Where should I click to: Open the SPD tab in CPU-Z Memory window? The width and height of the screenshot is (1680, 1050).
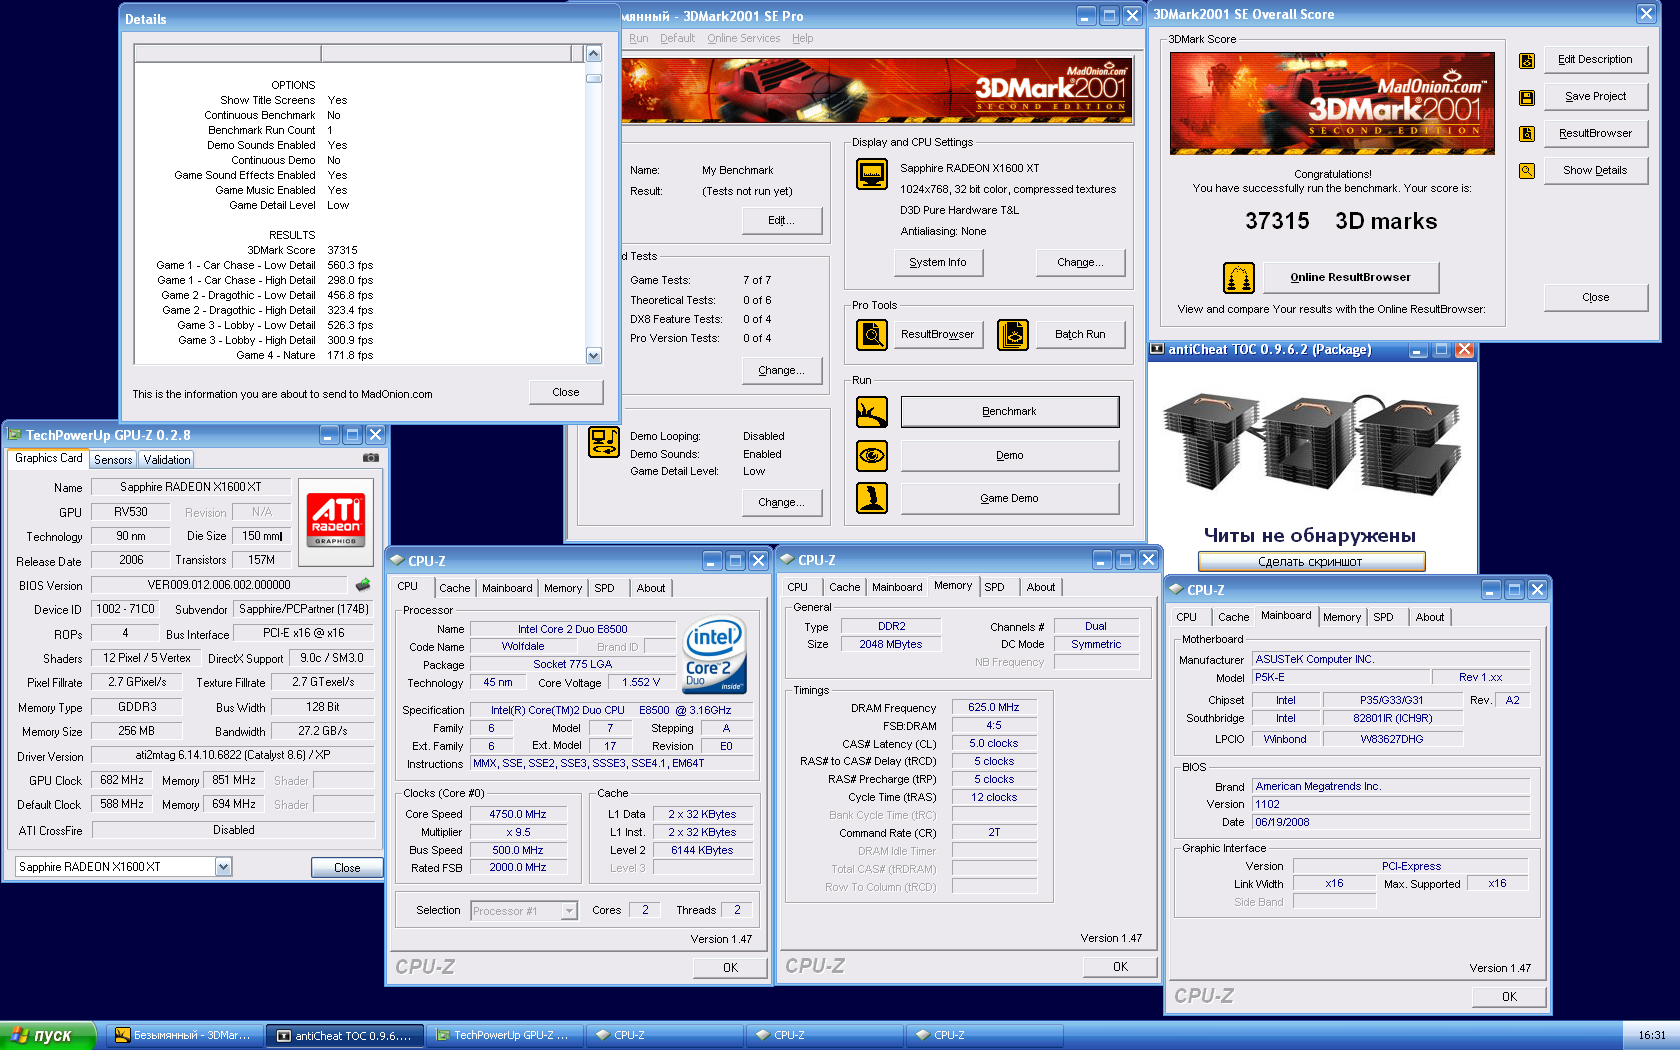click(994, 587)
